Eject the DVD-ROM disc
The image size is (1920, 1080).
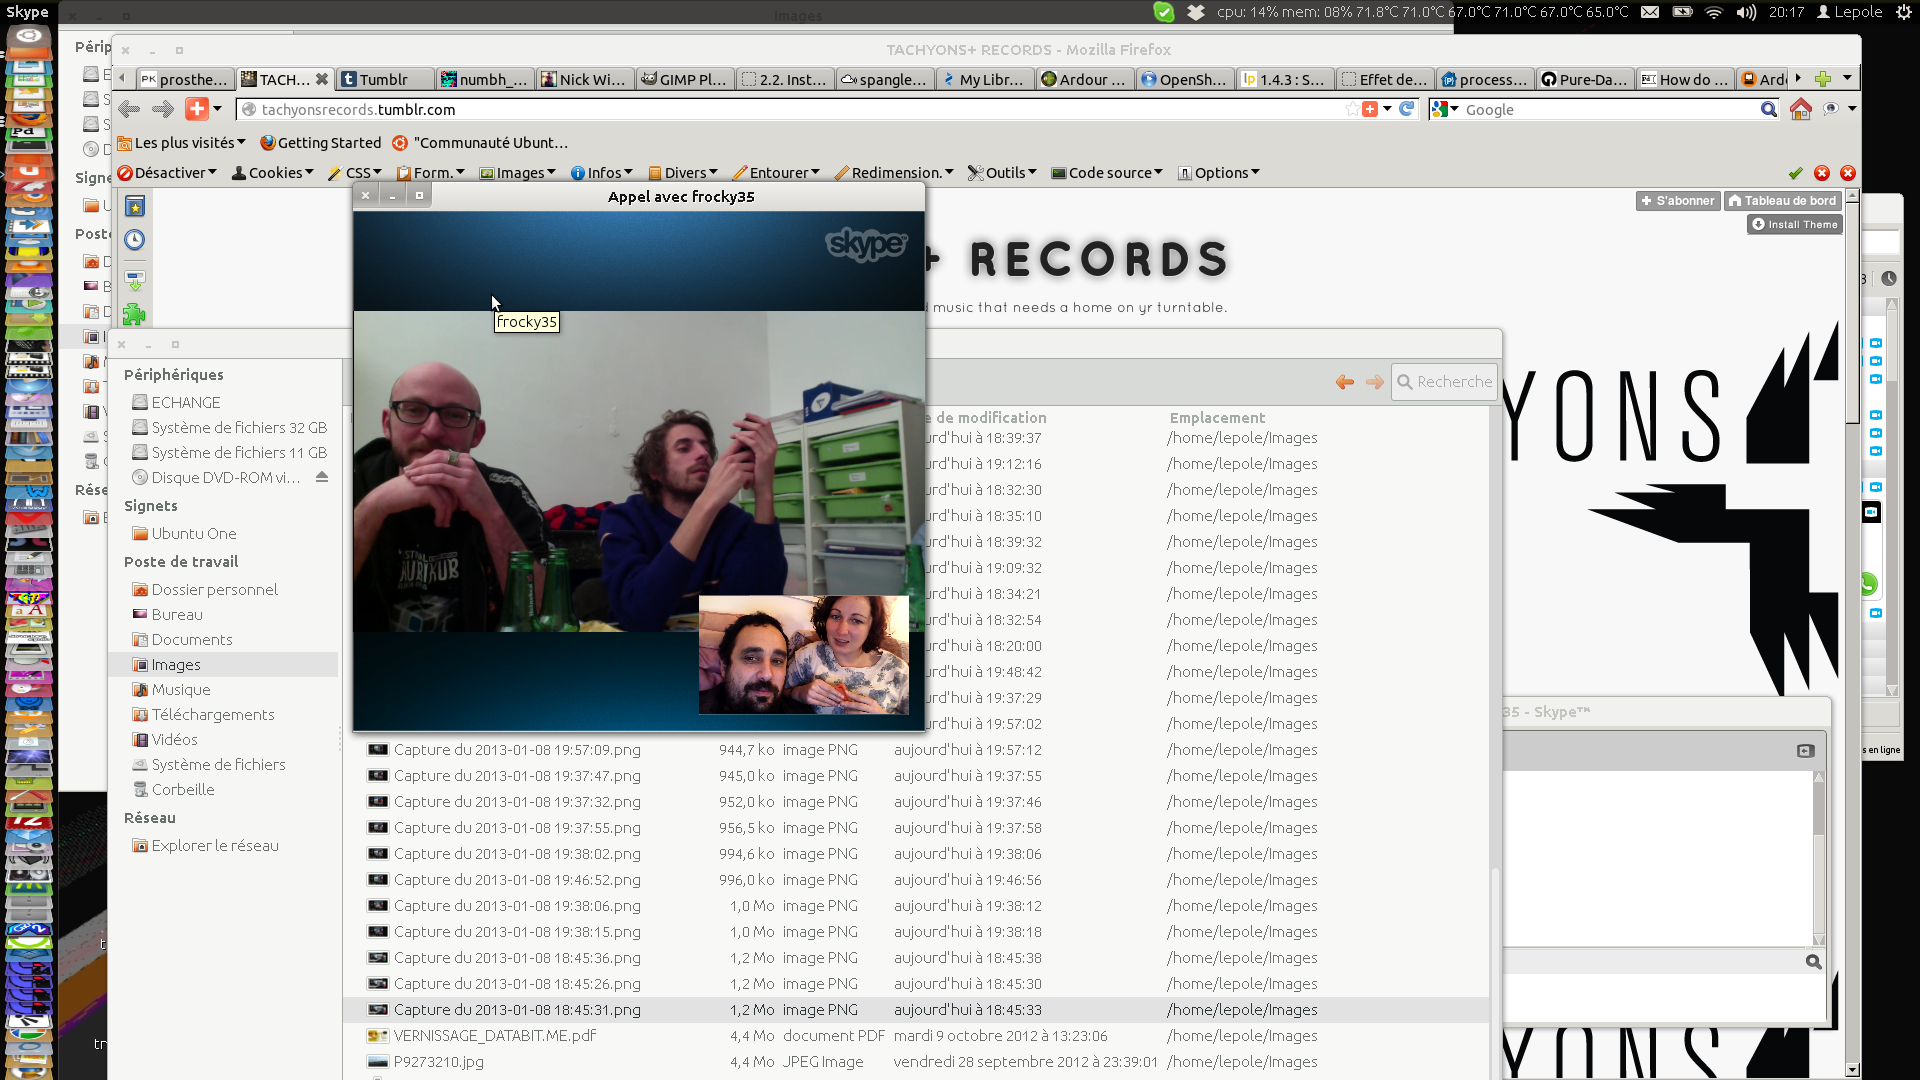pos(322,477)
